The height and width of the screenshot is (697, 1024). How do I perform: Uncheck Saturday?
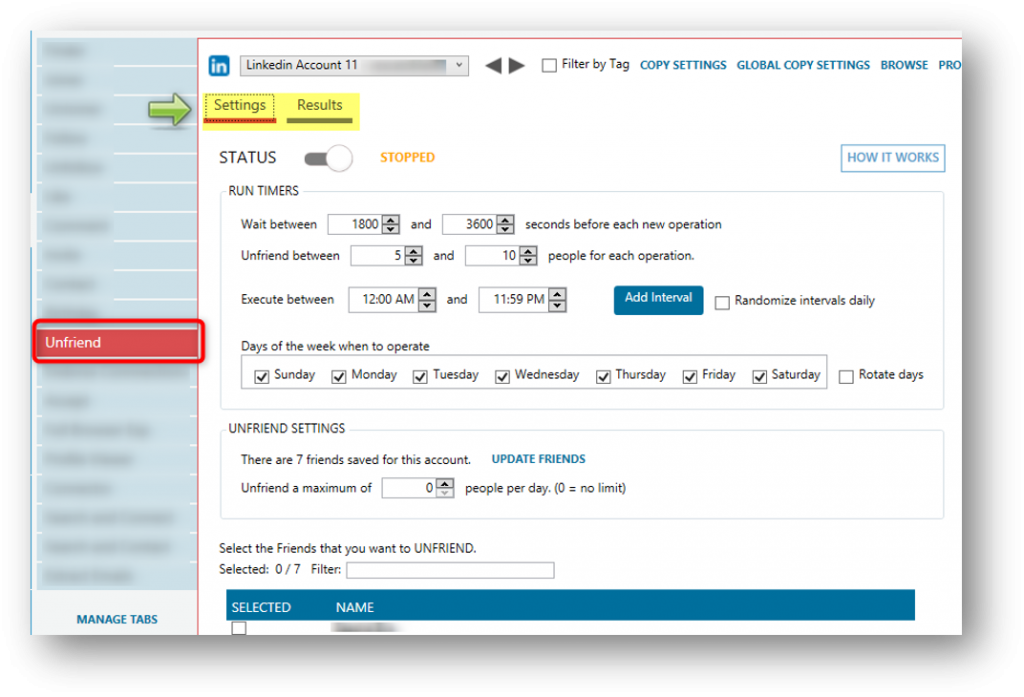[759, 377]
